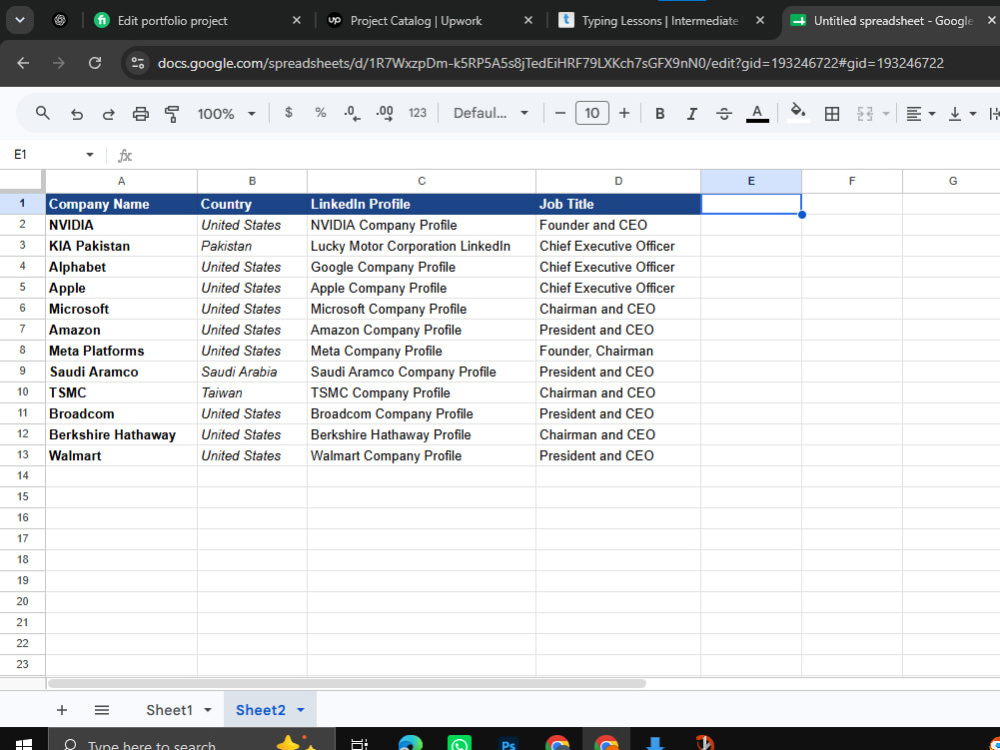Click the site information icon in address bar

click(x=138, y=63)
